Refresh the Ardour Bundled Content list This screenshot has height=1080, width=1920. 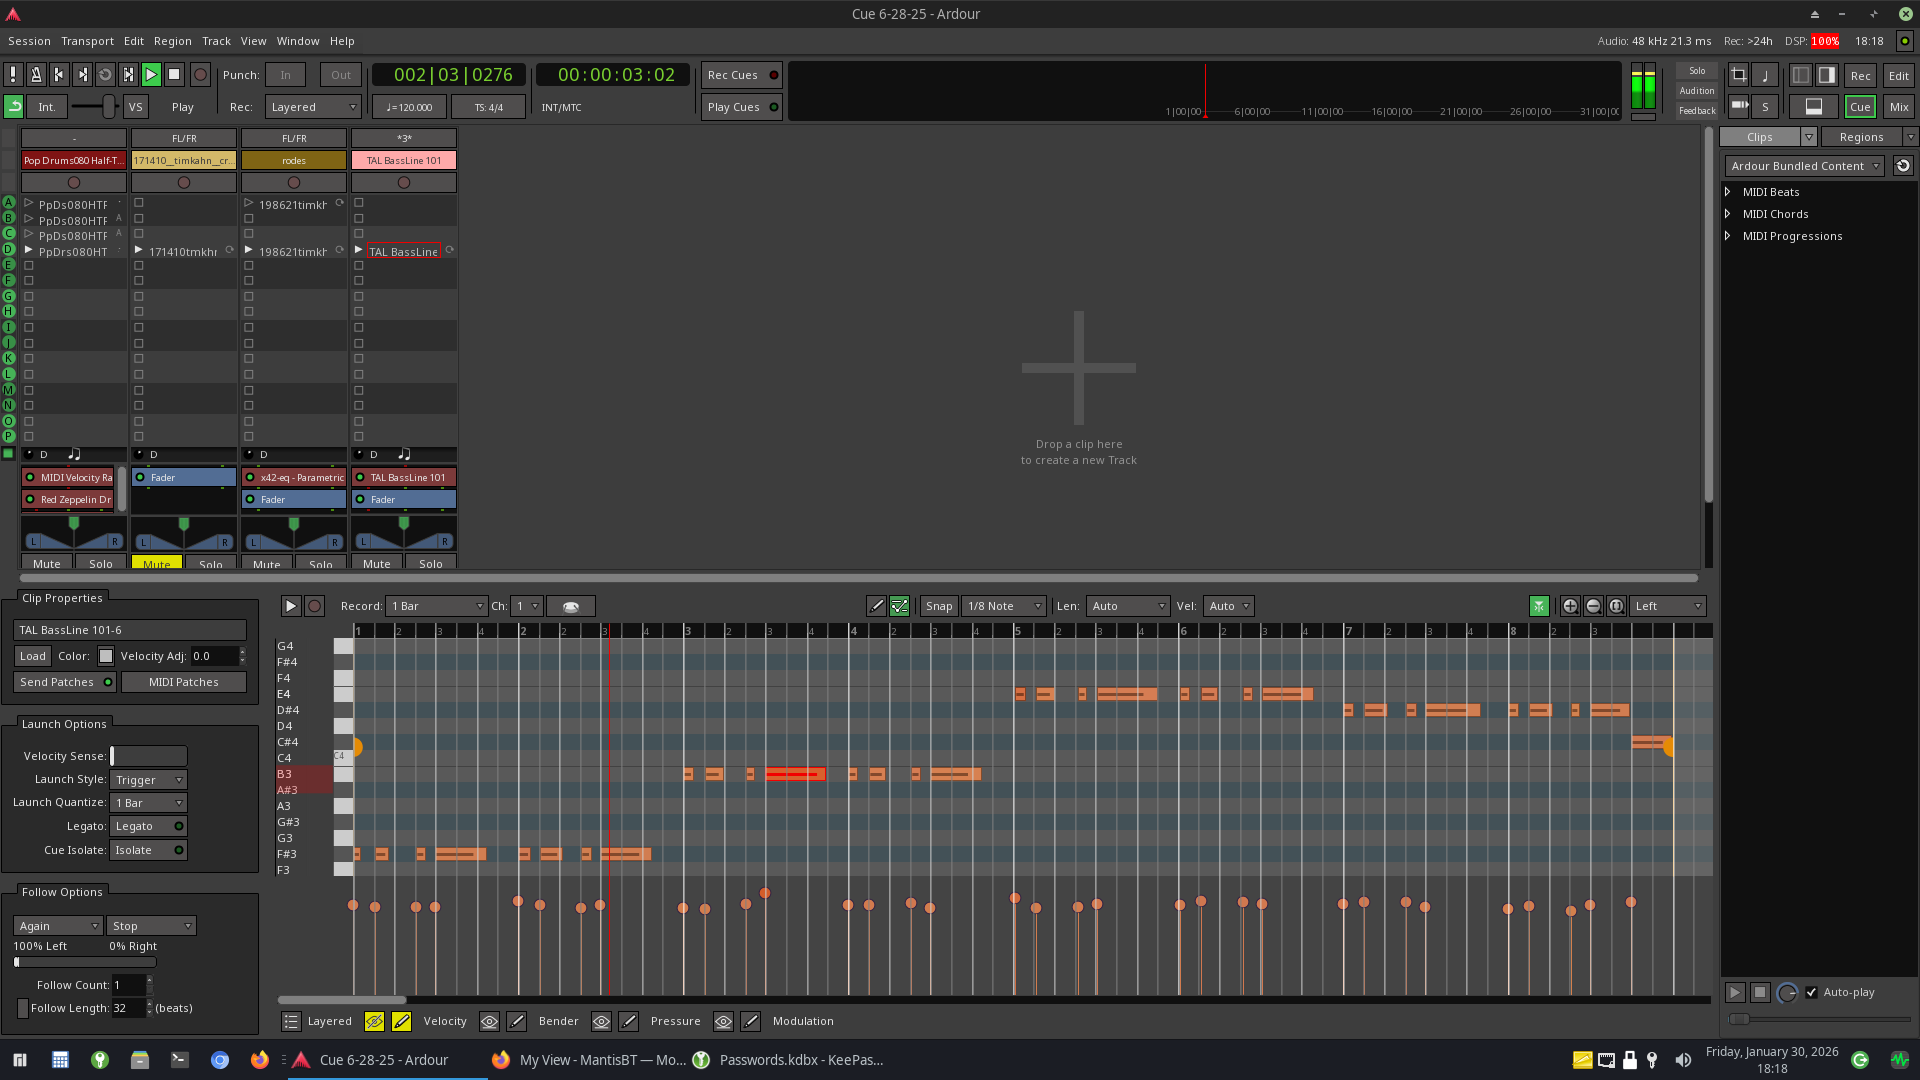1903,166
